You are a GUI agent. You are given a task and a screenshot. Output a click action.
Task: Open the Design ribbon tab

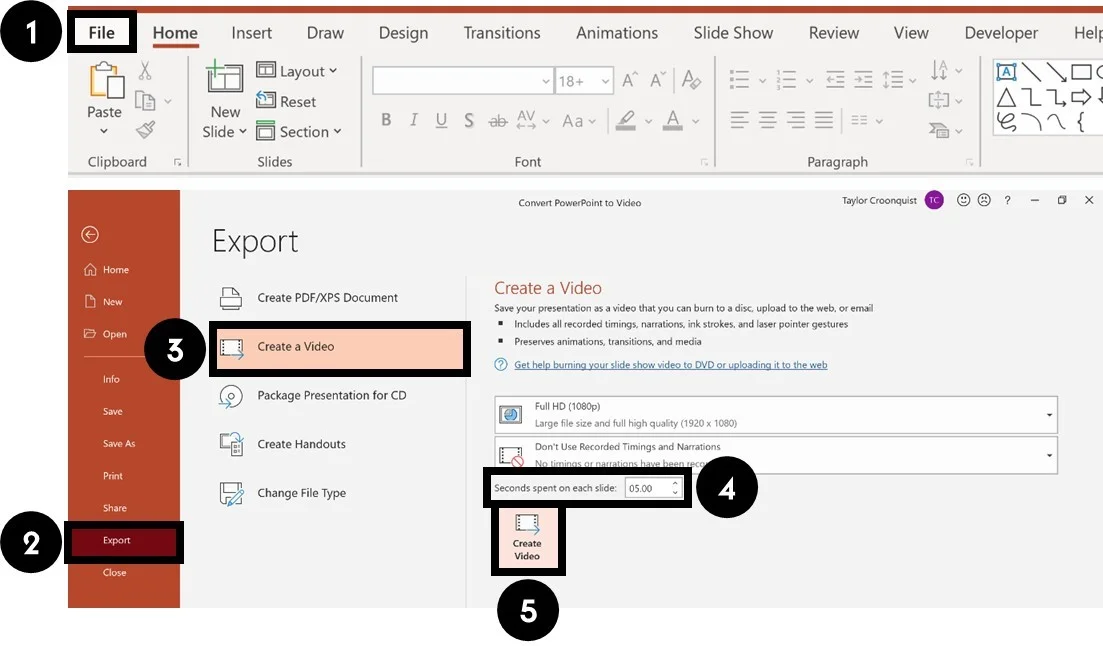403,33
